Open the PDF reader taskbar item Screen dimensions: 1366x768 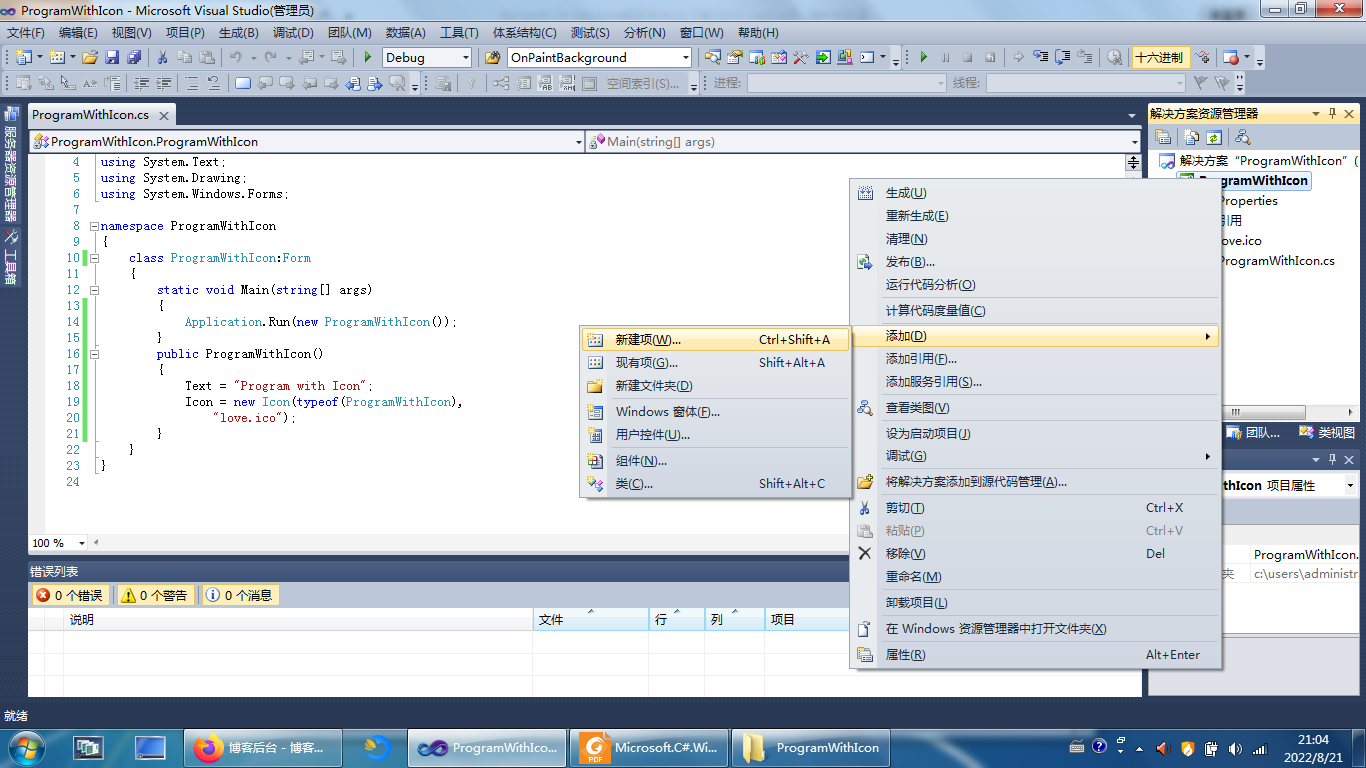tap(650, 747)
